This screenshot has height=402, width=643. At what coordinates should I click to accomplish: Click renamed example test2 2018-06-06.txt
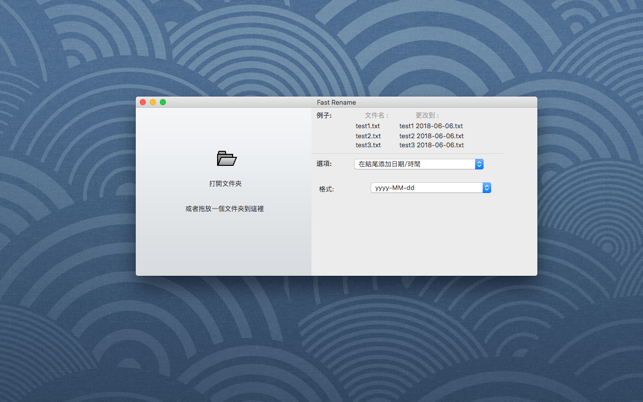pos(431,136)
